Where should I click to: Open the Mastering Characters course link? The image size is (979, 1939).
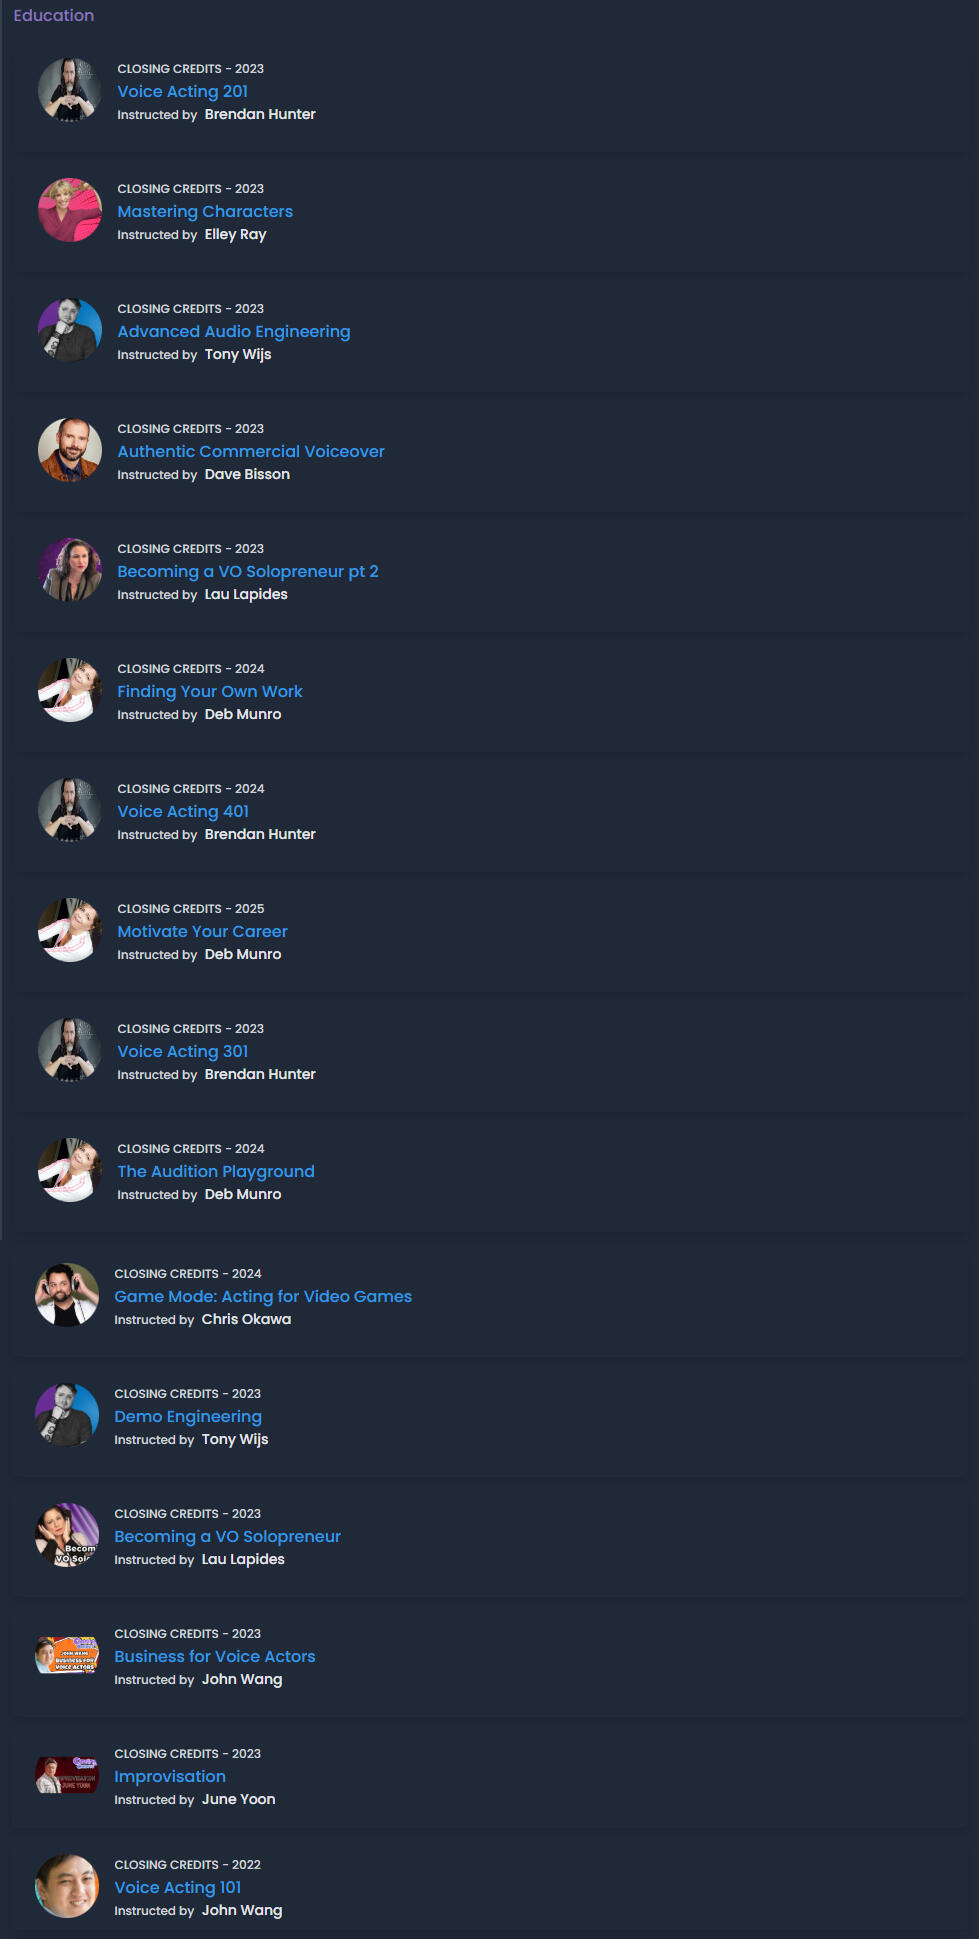(x=205, y=211)
